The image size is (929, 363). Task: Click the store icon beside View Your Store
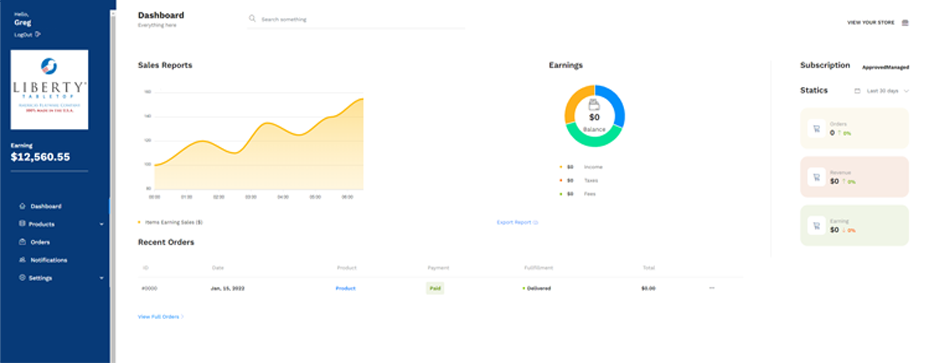tap(905, 23)
